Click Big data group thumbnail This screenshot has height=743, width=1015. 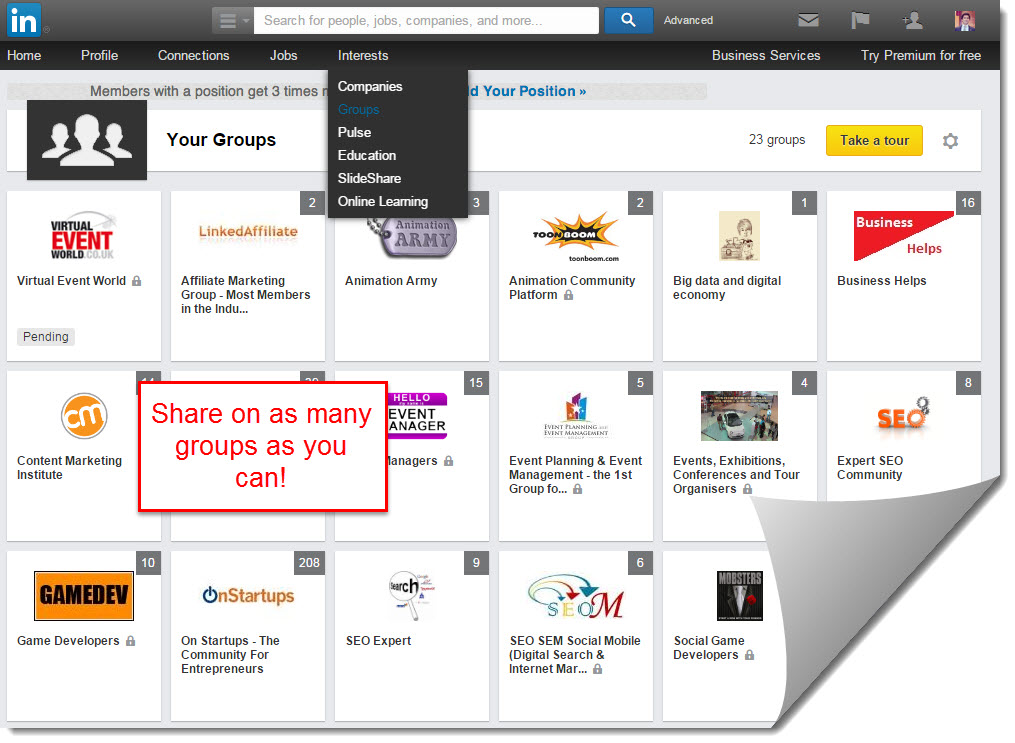click(739, 236)
